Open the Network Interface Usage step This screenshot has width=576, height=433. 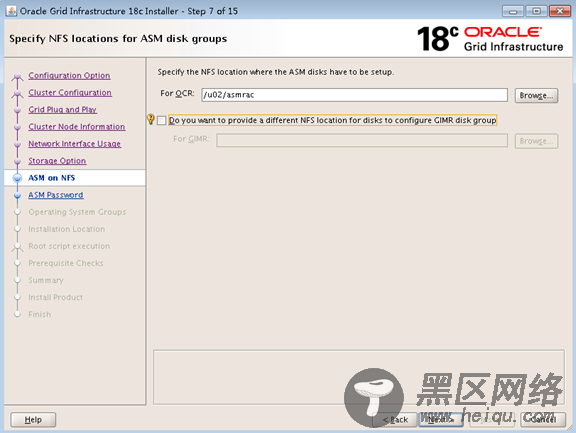tap(75, 144)
